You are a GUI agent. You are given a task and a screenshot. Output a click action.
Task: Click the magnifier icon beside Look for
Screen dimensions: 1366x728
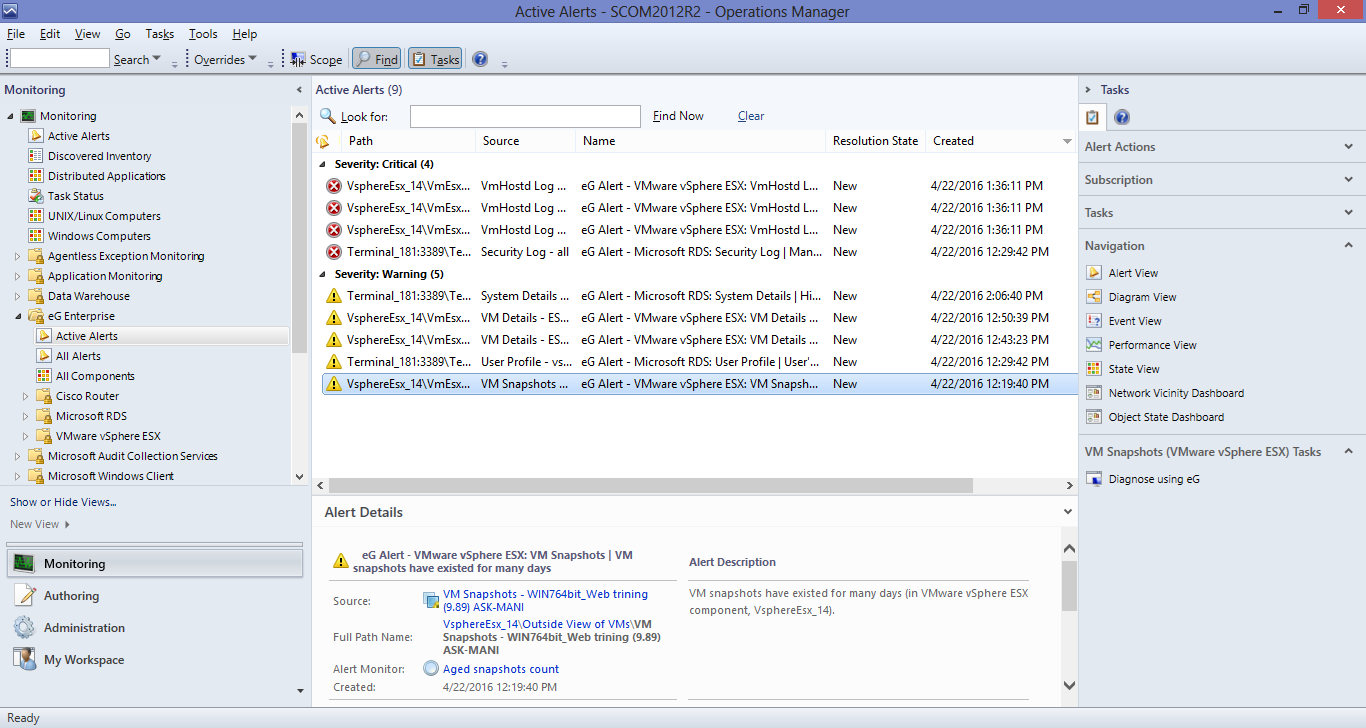pos(327,116)
